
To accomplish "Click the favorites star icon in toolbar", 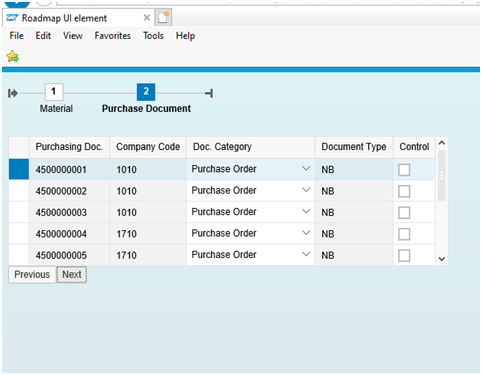I will pyautogui.click(x=13, y=56).
